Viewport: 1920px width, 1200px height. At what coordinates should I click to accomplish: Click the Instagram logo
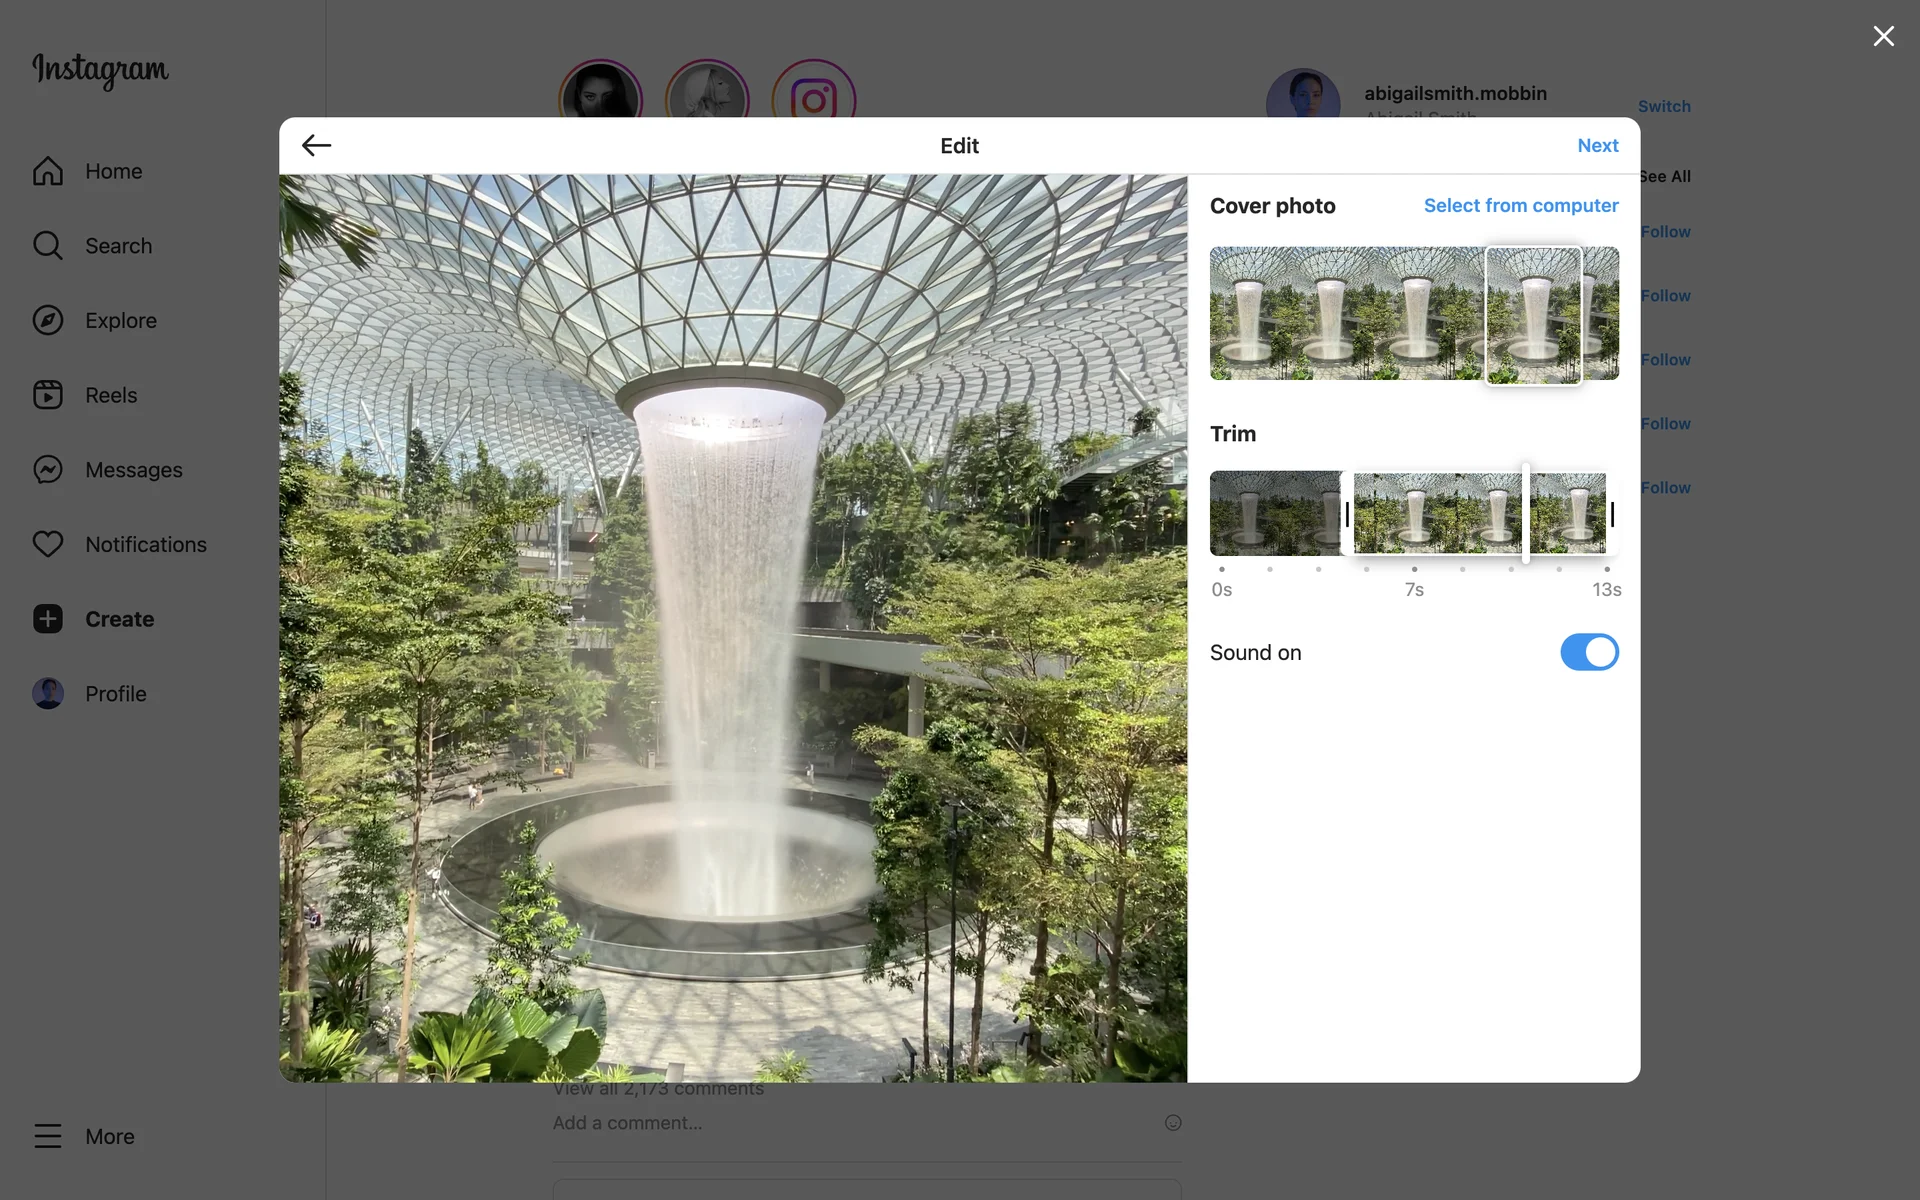pos(100,70)
